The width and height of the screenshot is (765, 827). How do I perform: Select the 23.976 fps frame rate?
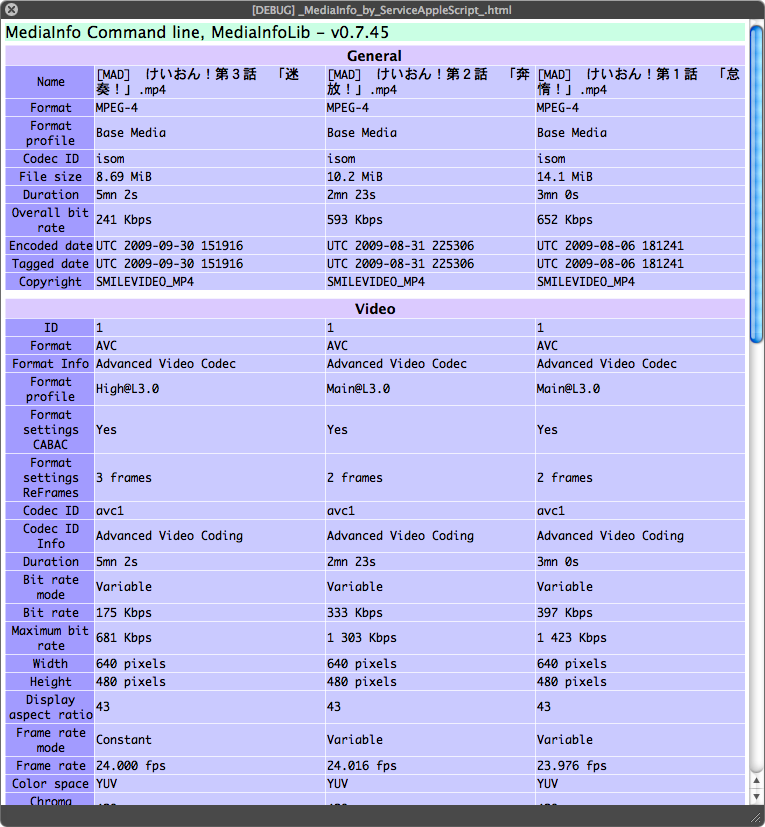click(x=571, y=766)
